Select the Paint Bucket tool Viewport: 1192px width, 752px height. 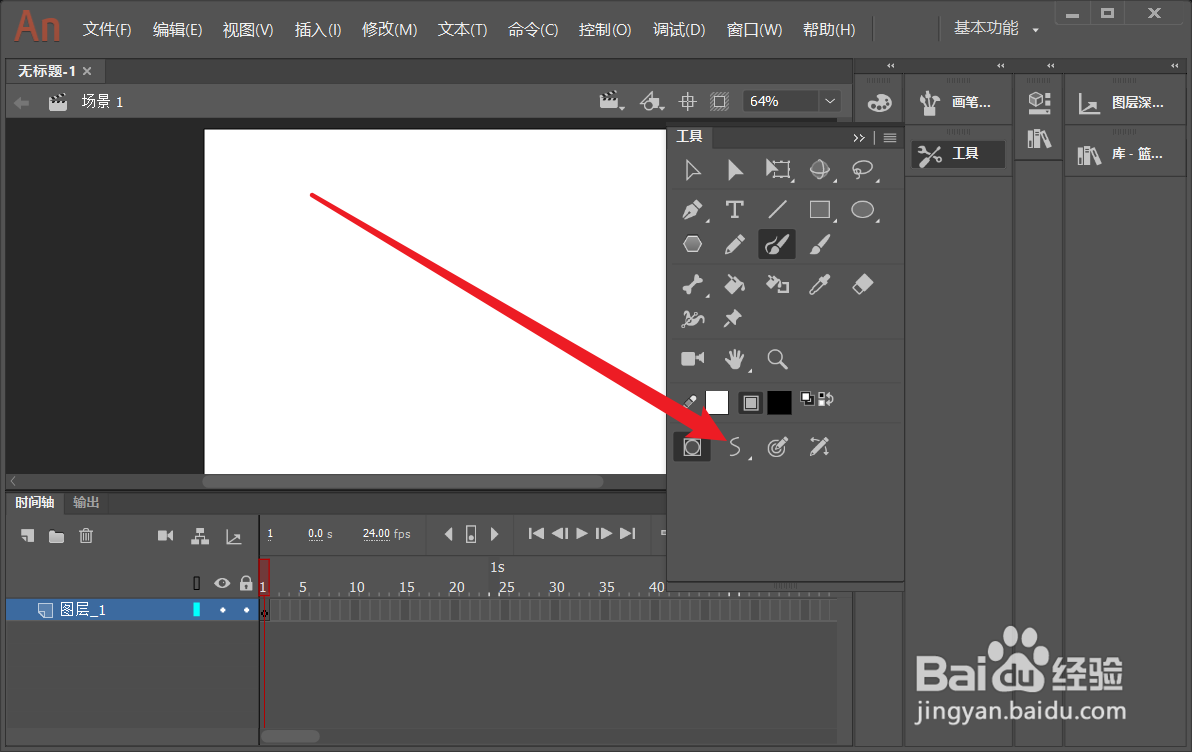(x=734, y=284)
